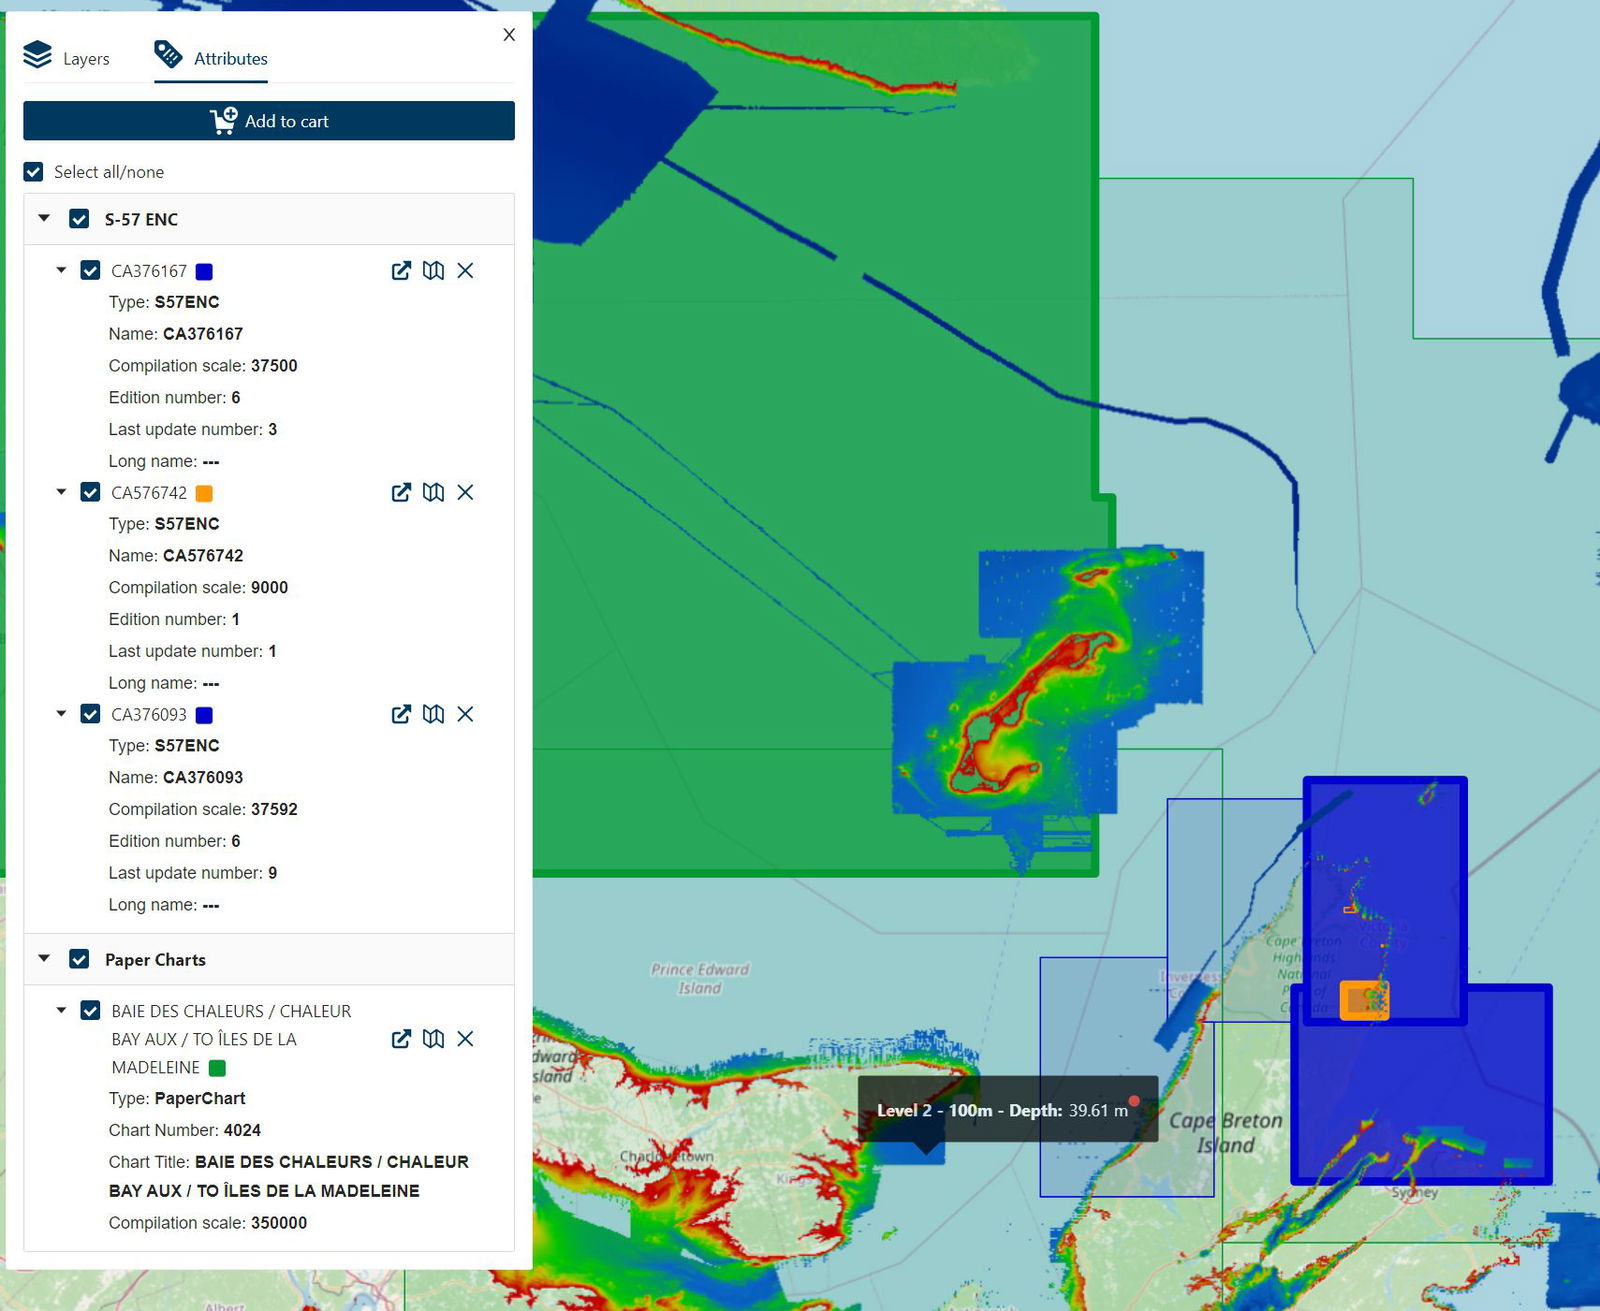Screen dimensions: 1600x1311
Task: Uncheck the CA576742 entry
Action: tap(89, 492)
